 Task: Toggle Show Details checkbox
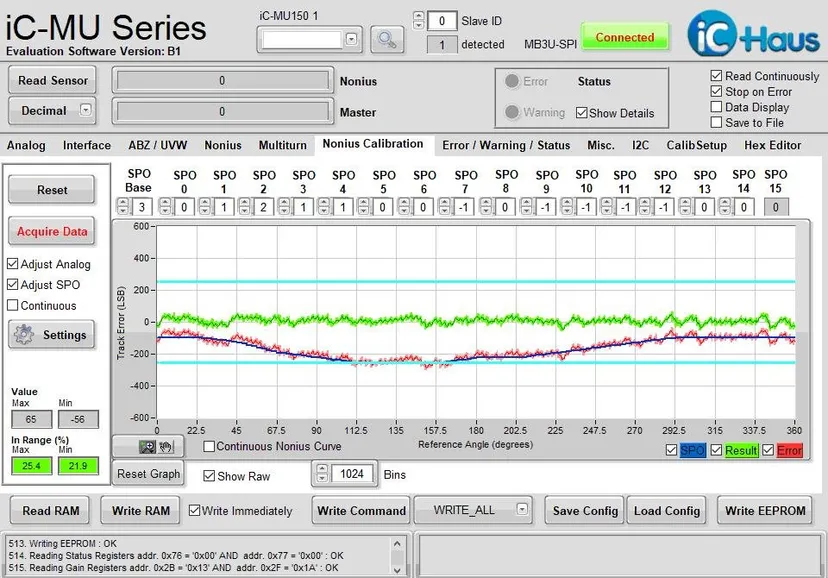pyautogui.click(x=581, y=113)
